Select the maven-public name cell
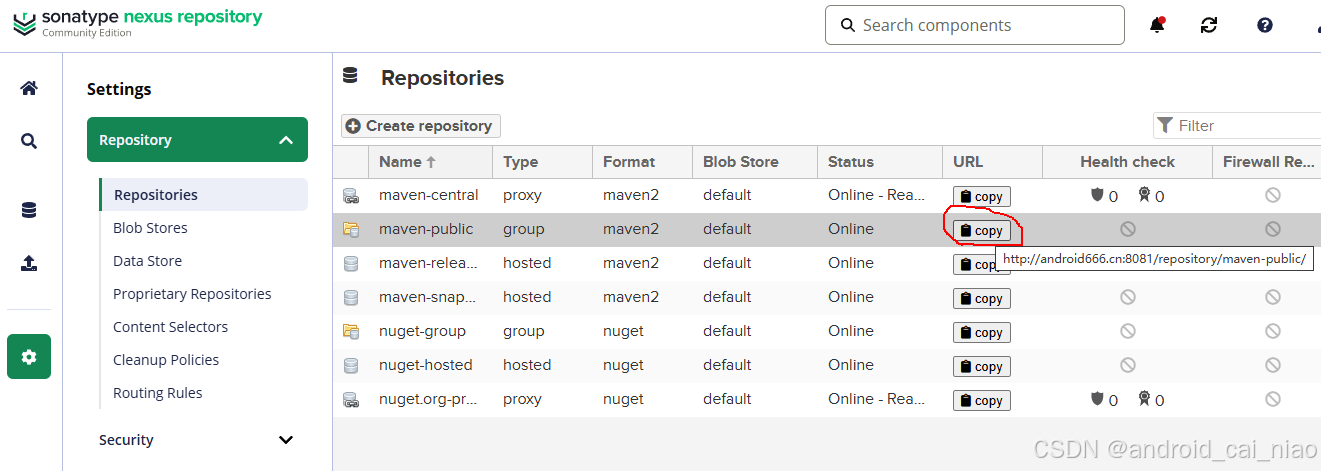The width and height of the screenshot is (1321, 471). coord(430,229)
